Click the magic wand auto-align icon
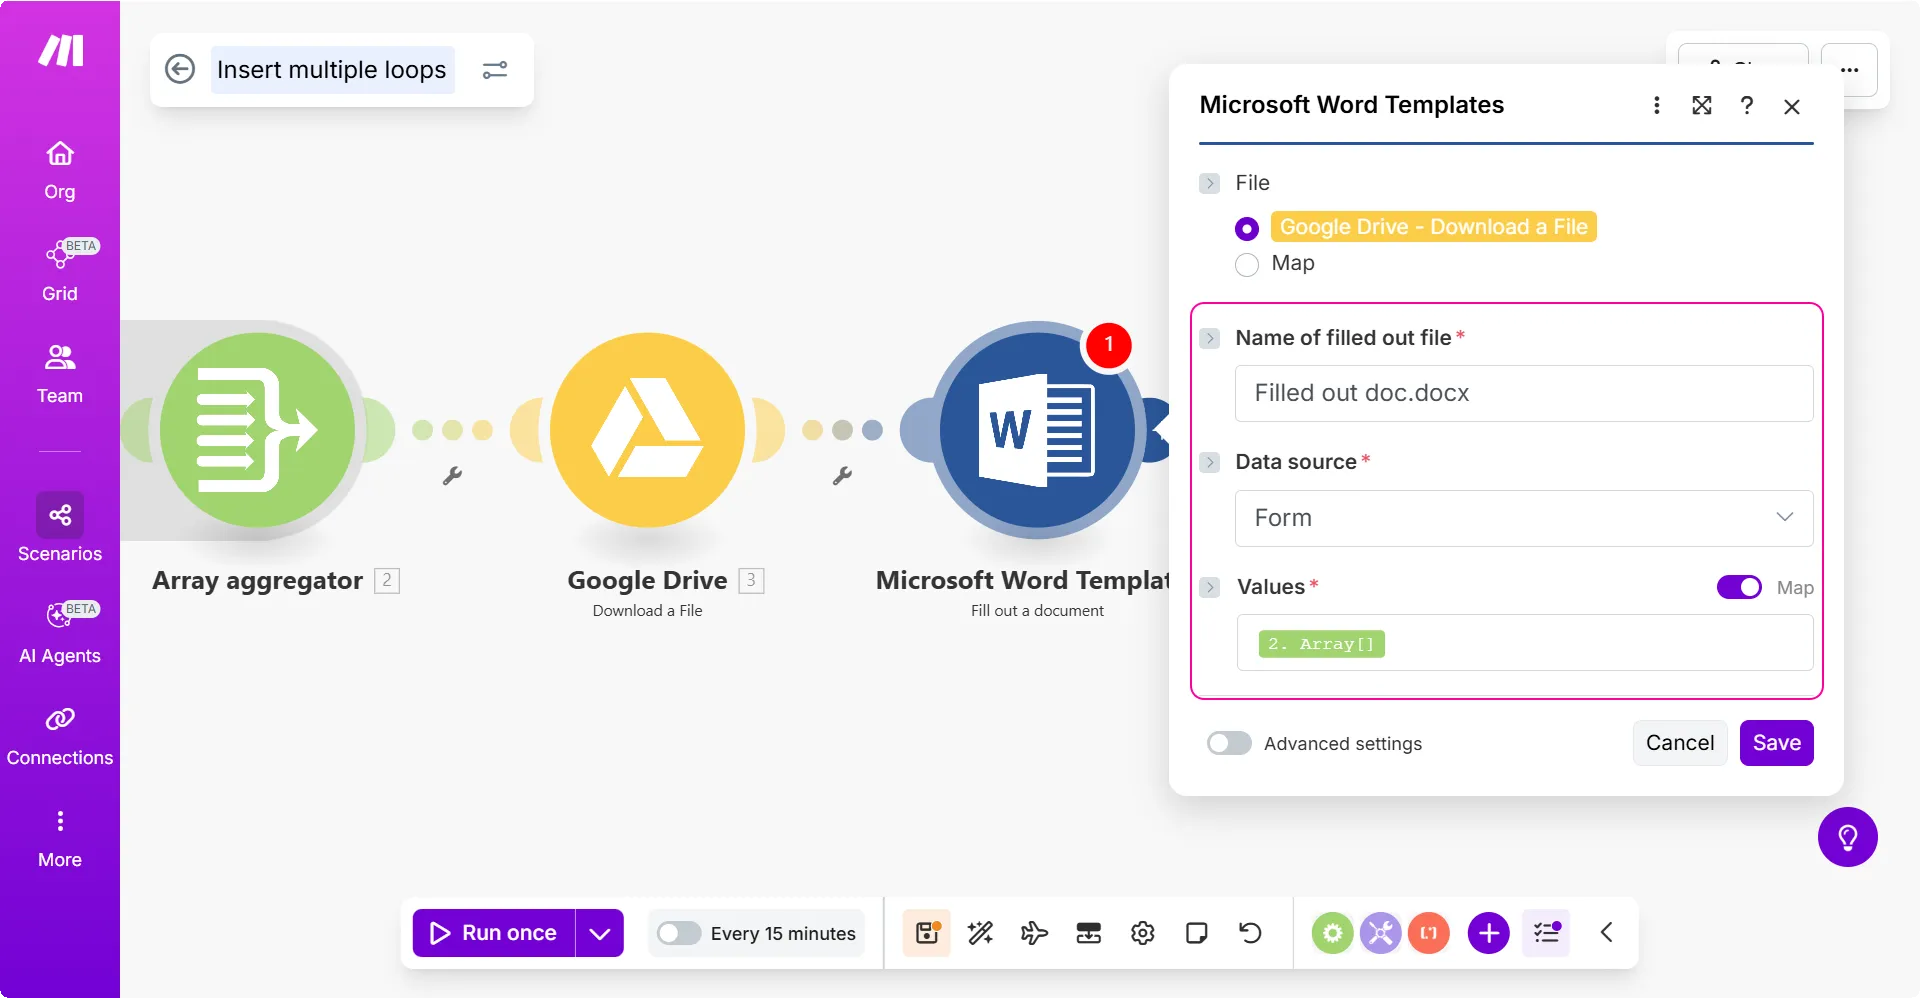Image resolution: width=1920 pixels, height=998 pixels. (981, 933)
